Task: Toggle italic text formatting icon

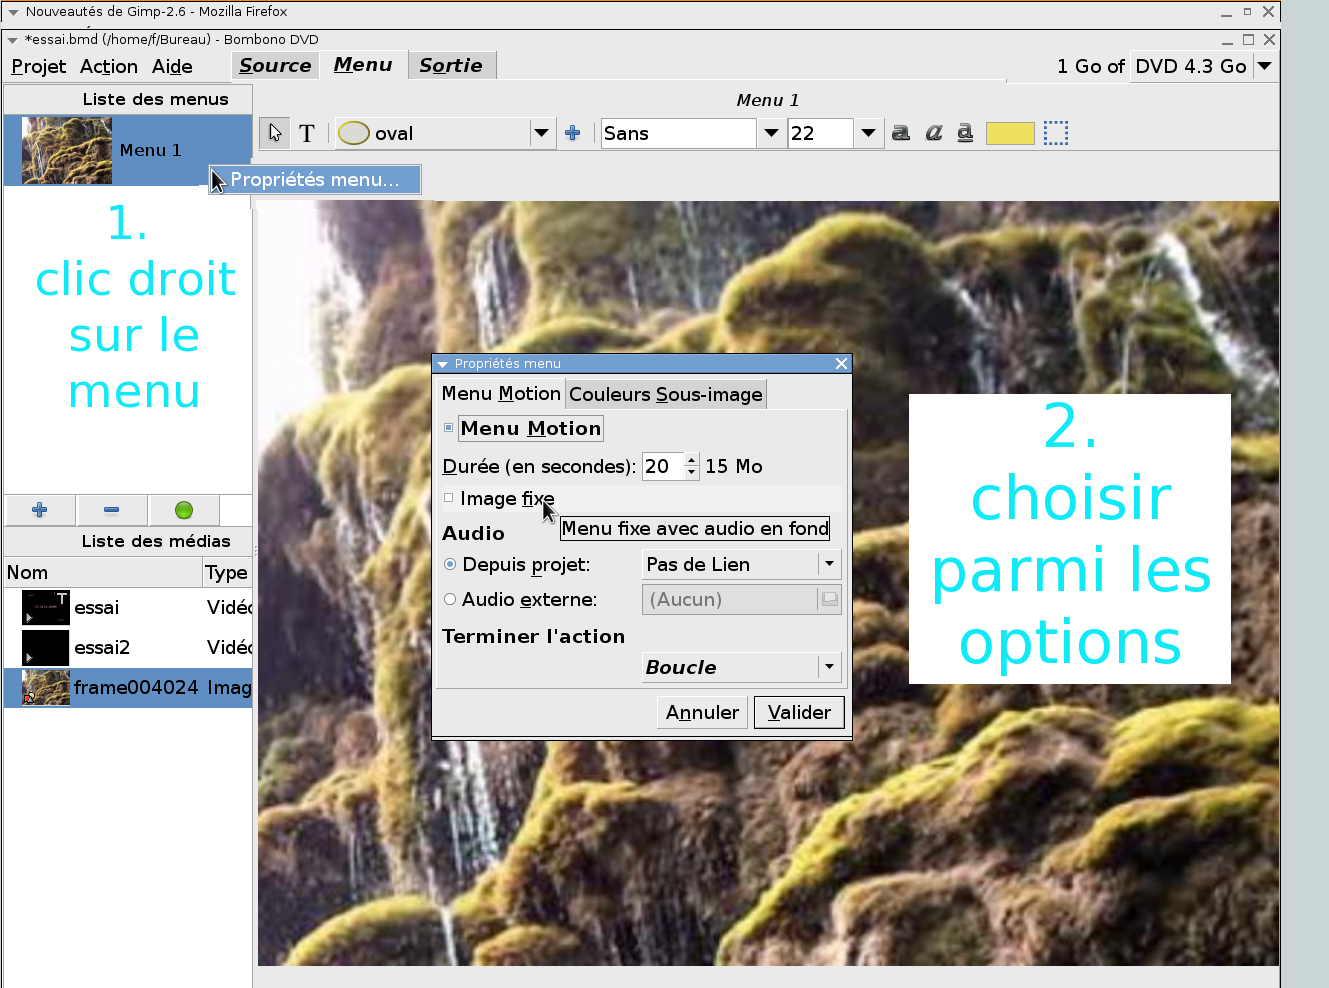Action: [933, 133]
